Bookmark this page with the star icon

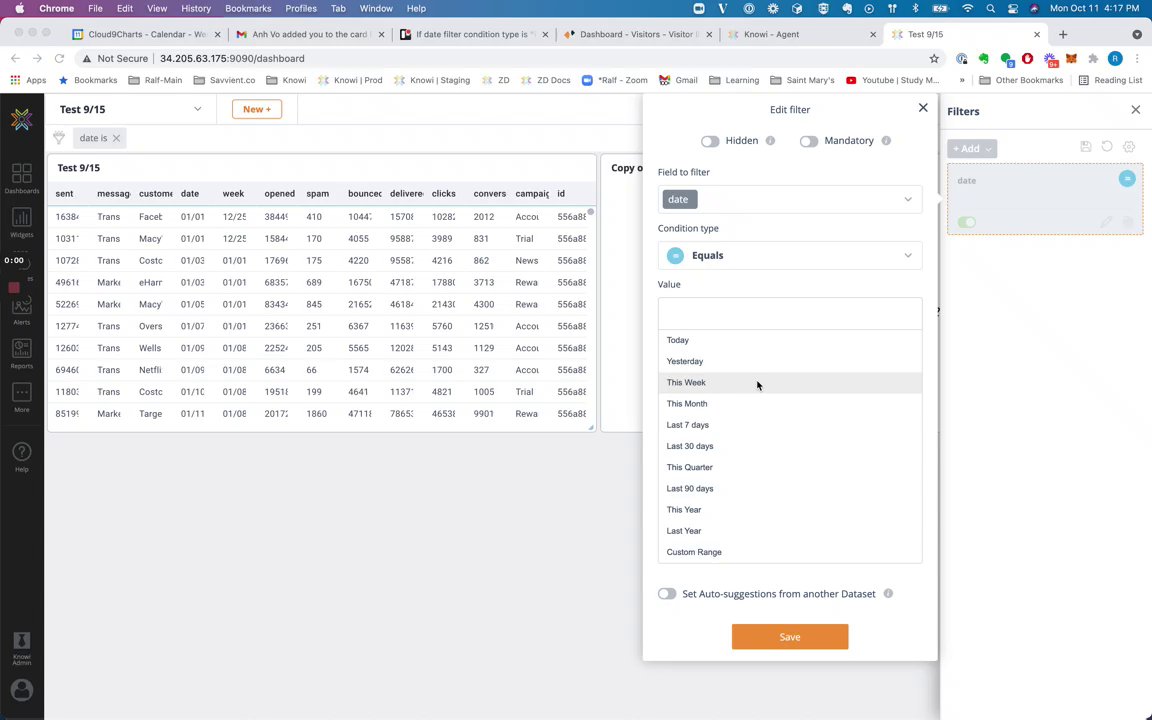pyautogui.click(x=934, y=59)
